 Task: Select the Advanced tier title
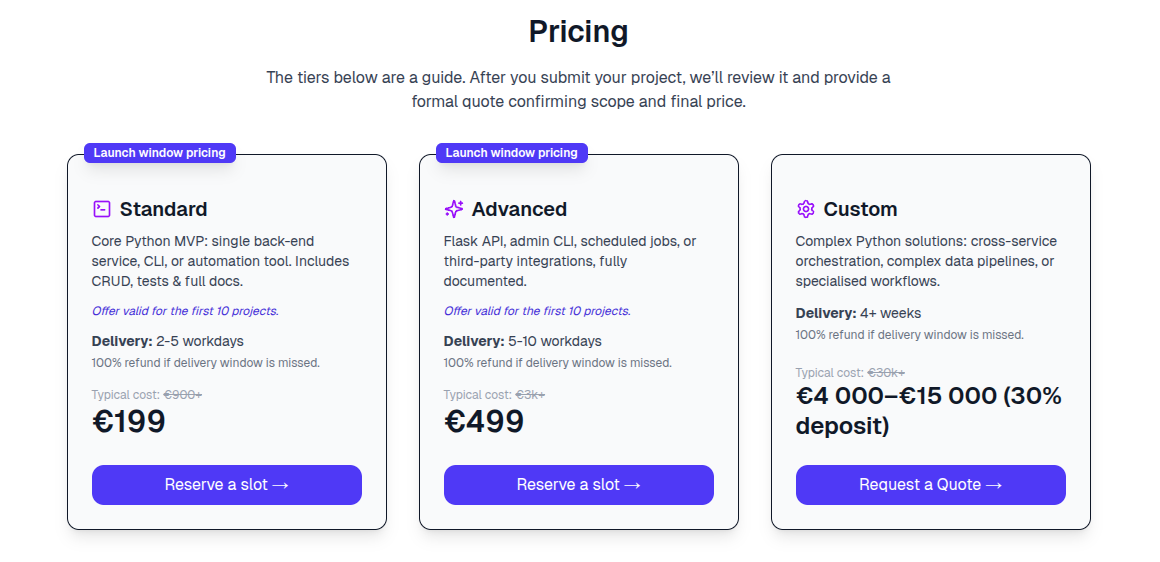[519, 209]
